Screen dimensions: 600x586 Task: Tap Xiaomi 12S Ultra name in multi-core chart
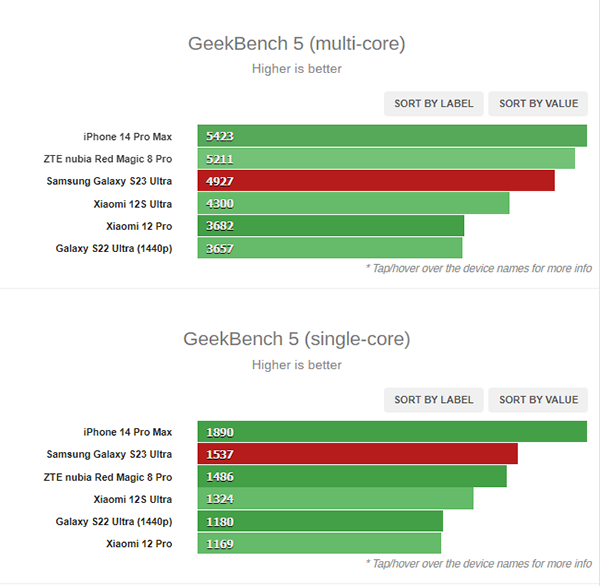click(132, 204)
